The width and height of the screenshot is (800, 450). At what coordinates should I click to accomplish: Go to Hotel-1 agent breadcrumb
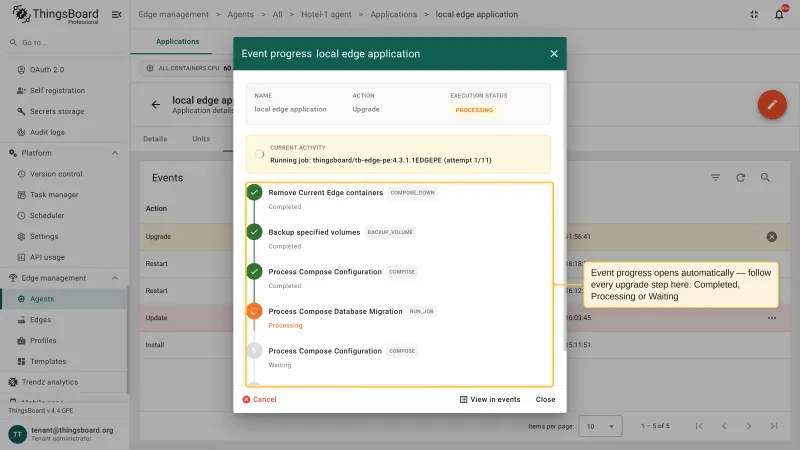(x=326, y=14)
